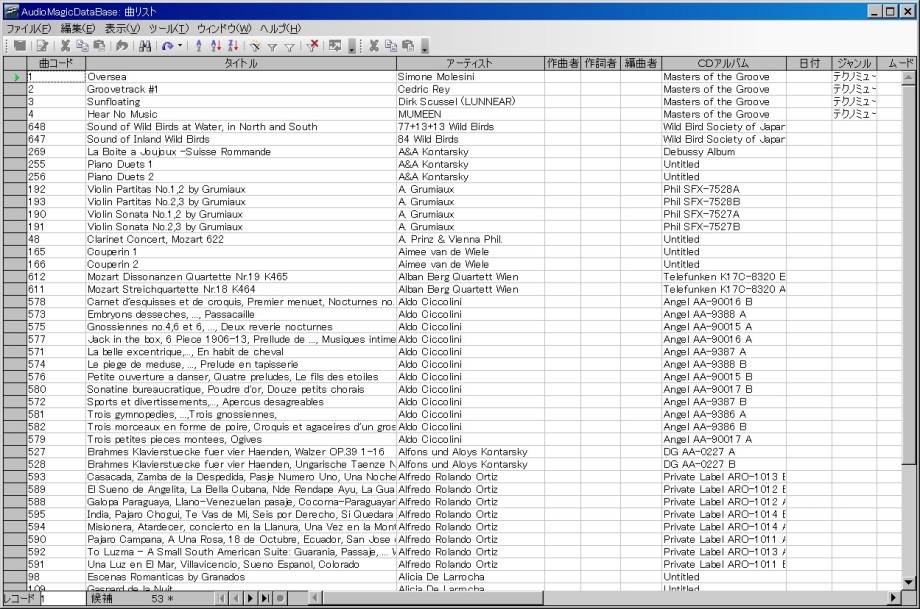Open the Standard Filter funnel icon

[289, 46]
